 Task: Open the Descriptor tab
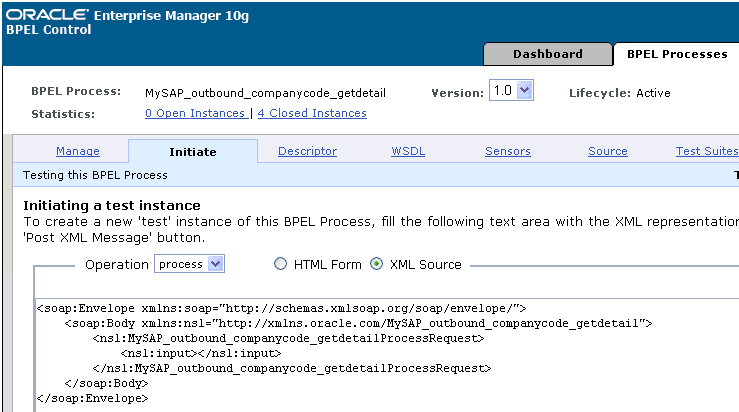point(307,151)
